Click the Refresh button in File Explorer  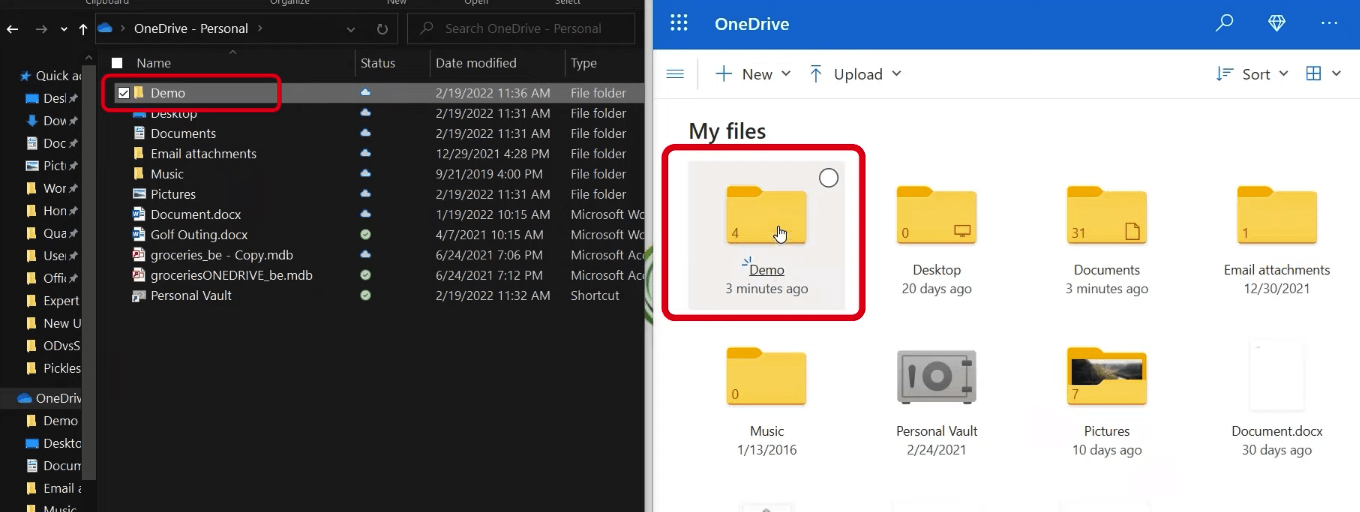(382, 29)
